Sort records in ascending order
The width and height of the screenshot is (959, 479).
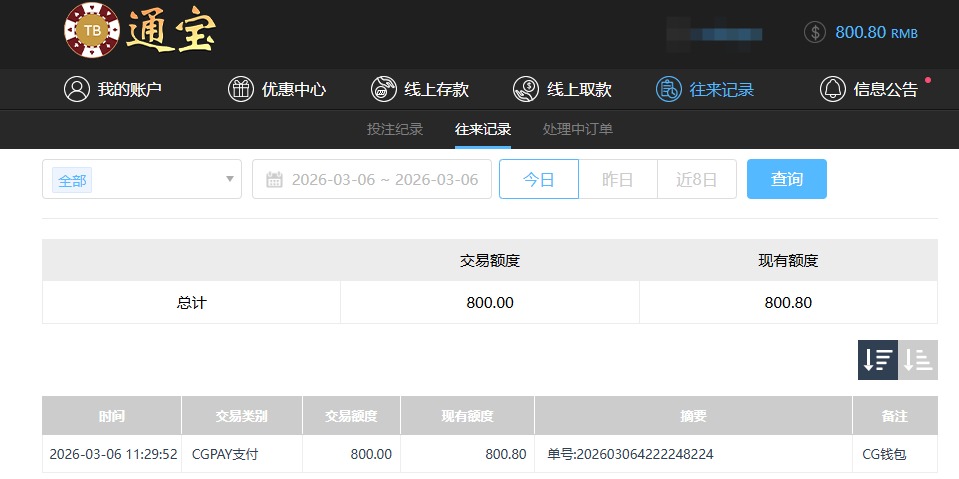[x=918, y=360]
